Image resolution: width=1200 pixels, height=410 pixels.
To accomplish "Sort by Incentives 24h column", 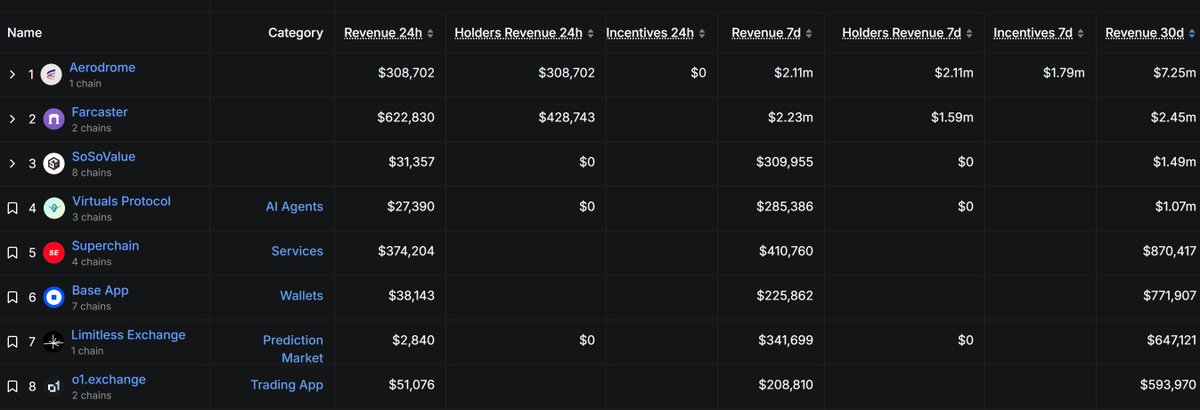I will [x=655, y=33].
